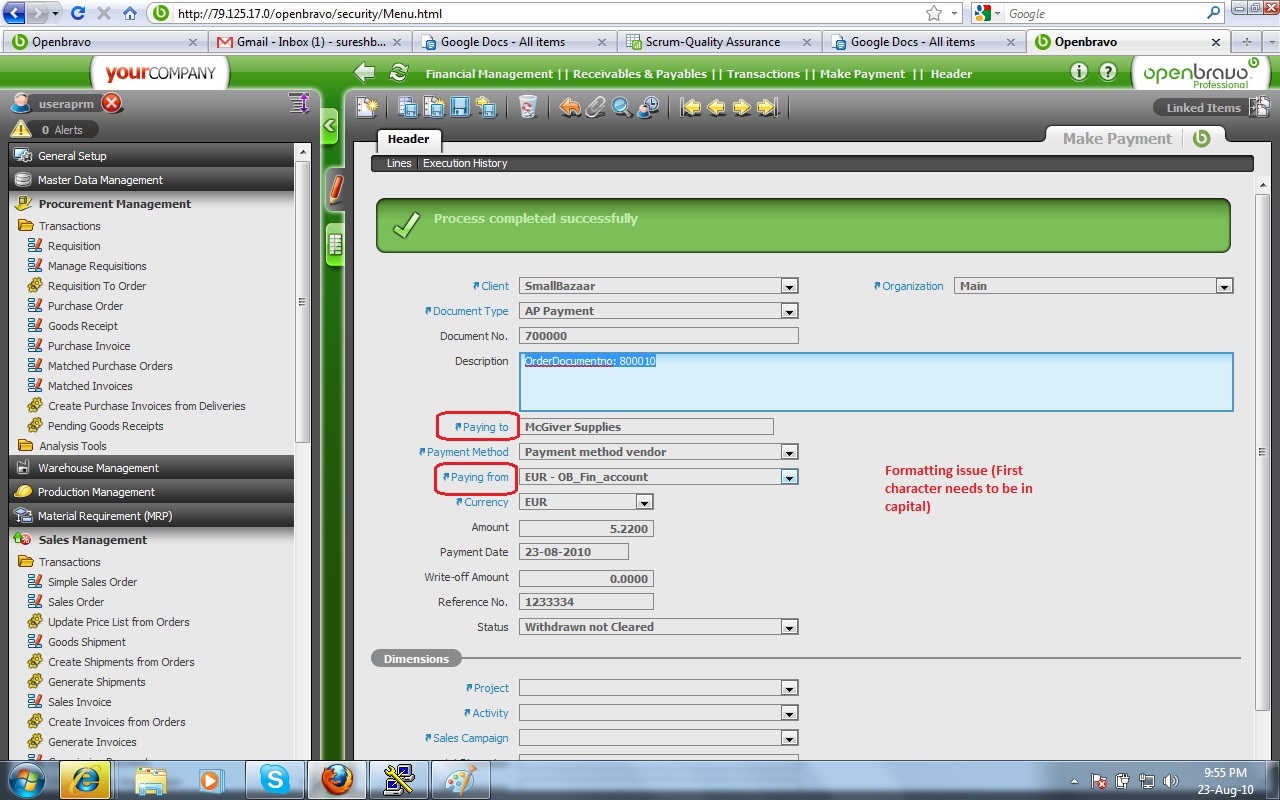Click the New record toolbar icon

[367, 107]
